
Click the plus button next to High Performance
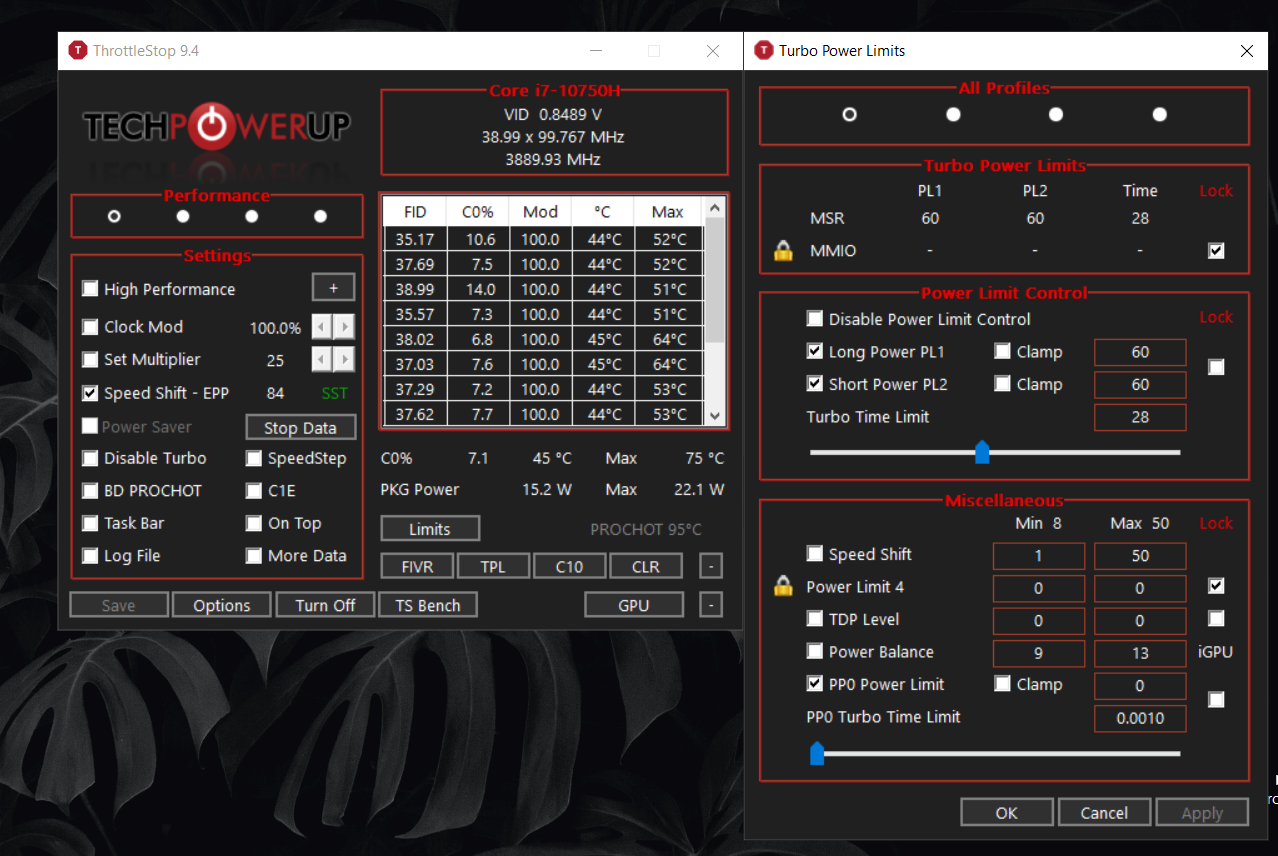coord(333,288)
